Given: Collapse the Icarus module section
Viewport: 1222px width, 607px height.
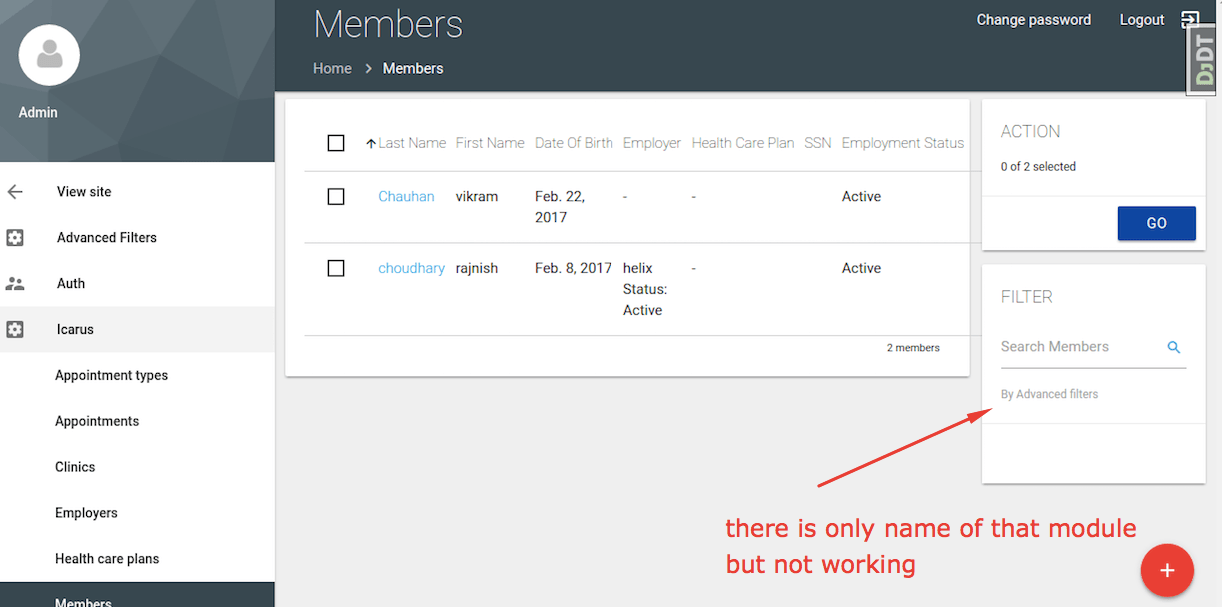Looking at the screenshot, I should pyautogui.click(x=75, y=329).
